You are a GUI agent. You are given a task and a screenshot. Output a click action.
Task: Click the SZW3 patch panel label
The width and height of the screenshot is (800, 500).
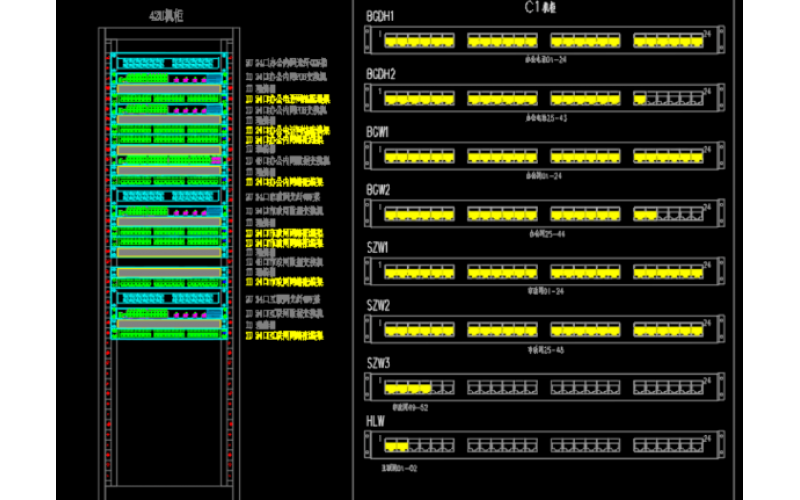click(x=378, y=363)
